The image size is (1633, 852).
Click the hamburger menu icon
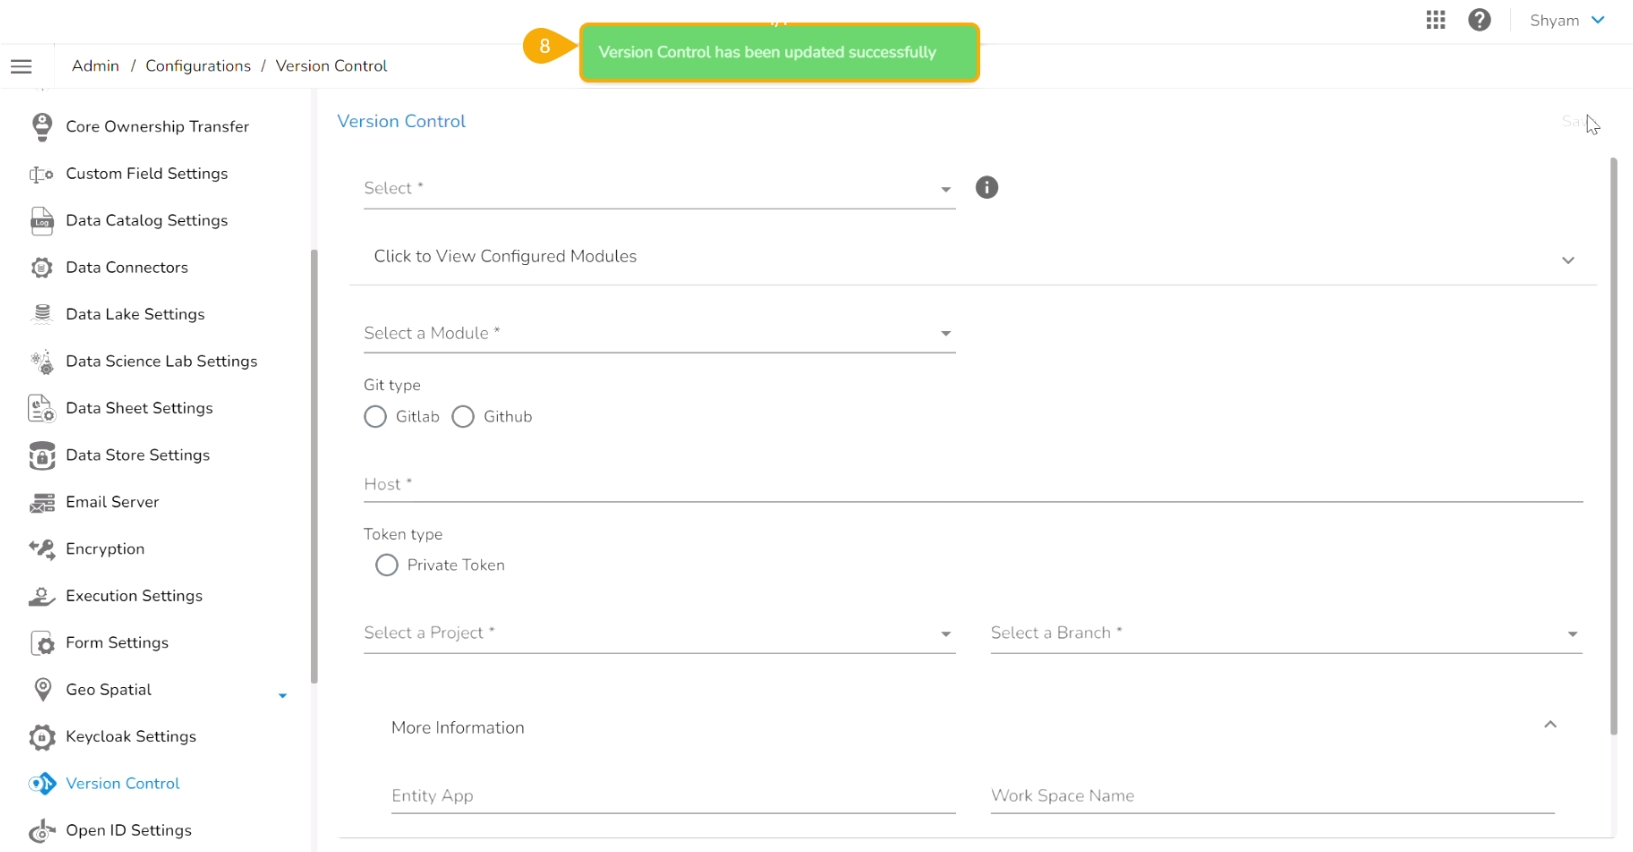21,66
